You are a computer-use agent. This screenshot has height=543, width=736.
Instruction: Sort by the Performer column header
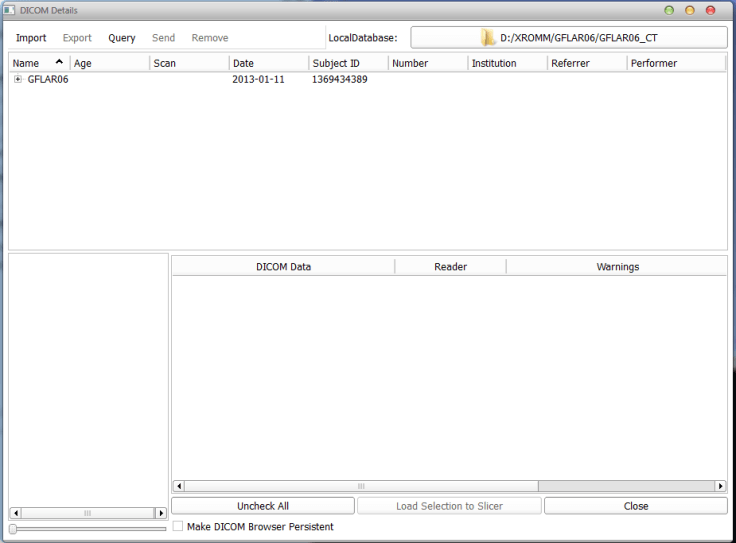tap(676, 63)
